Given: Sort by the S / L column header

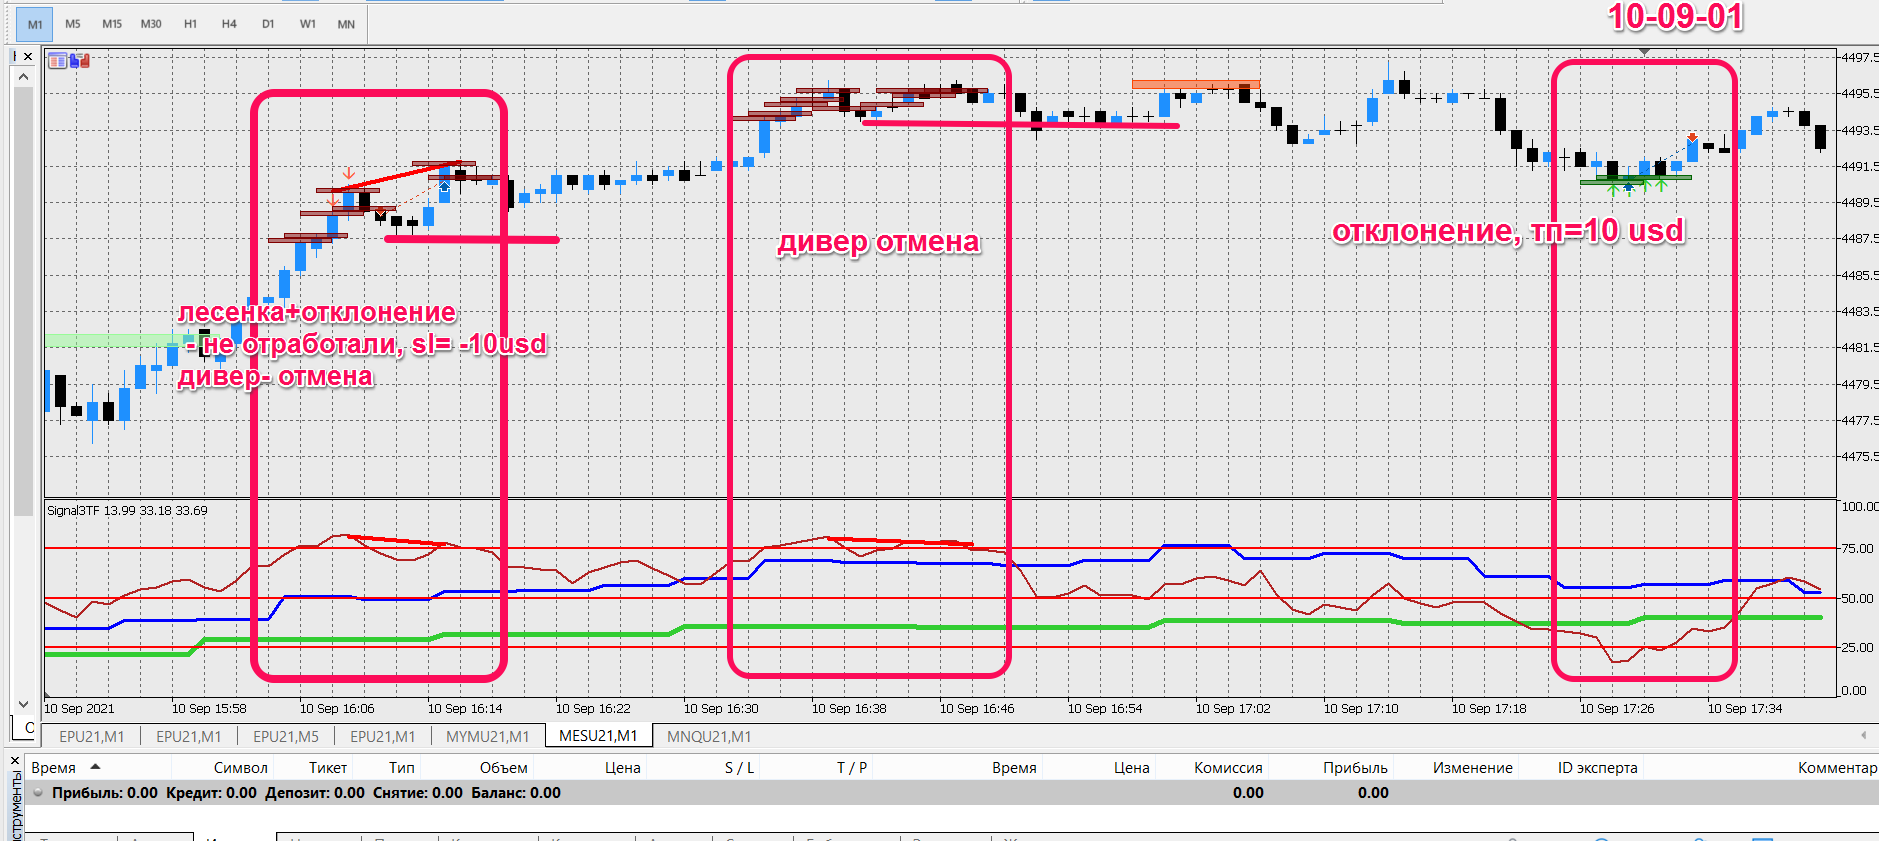Looking at the screenshot, I should pyautogui.click(x=740, y=767).
